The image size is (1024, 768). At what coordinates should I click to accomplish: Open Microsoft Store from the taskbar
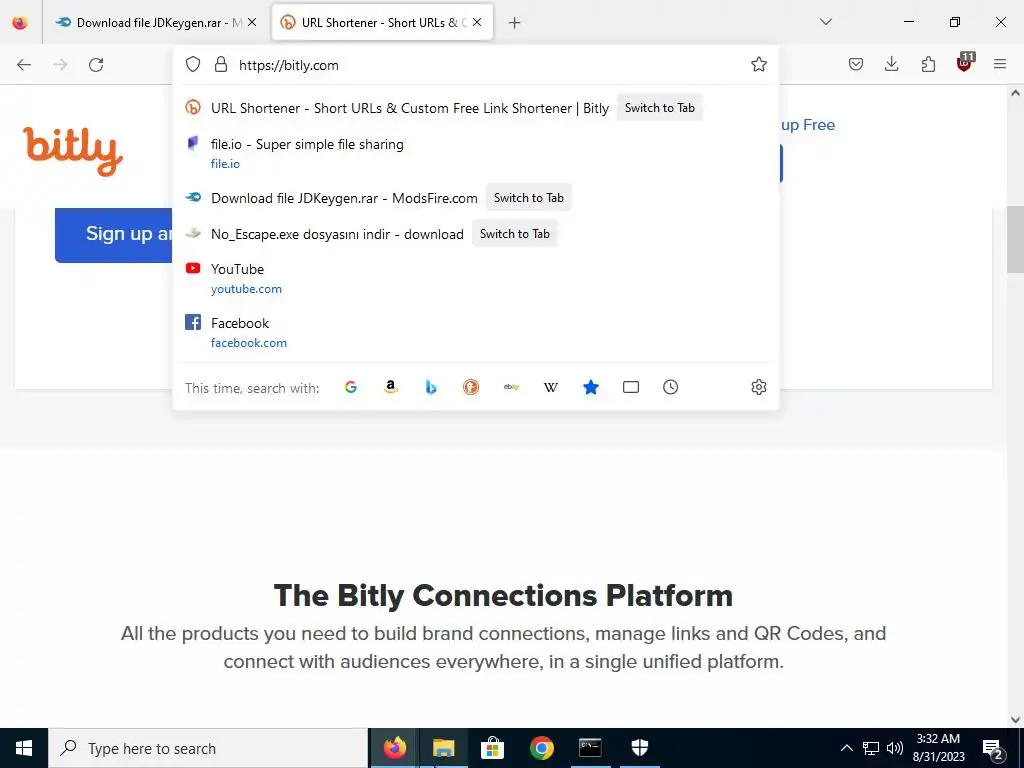point(492,748)
